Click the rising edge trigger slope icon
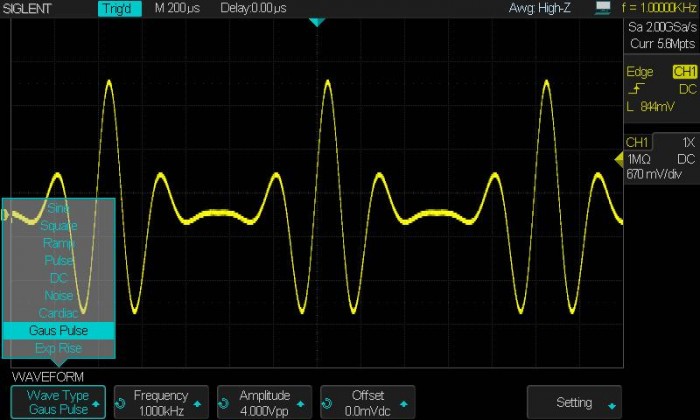The image size is (700, 420). coord(634,89)
